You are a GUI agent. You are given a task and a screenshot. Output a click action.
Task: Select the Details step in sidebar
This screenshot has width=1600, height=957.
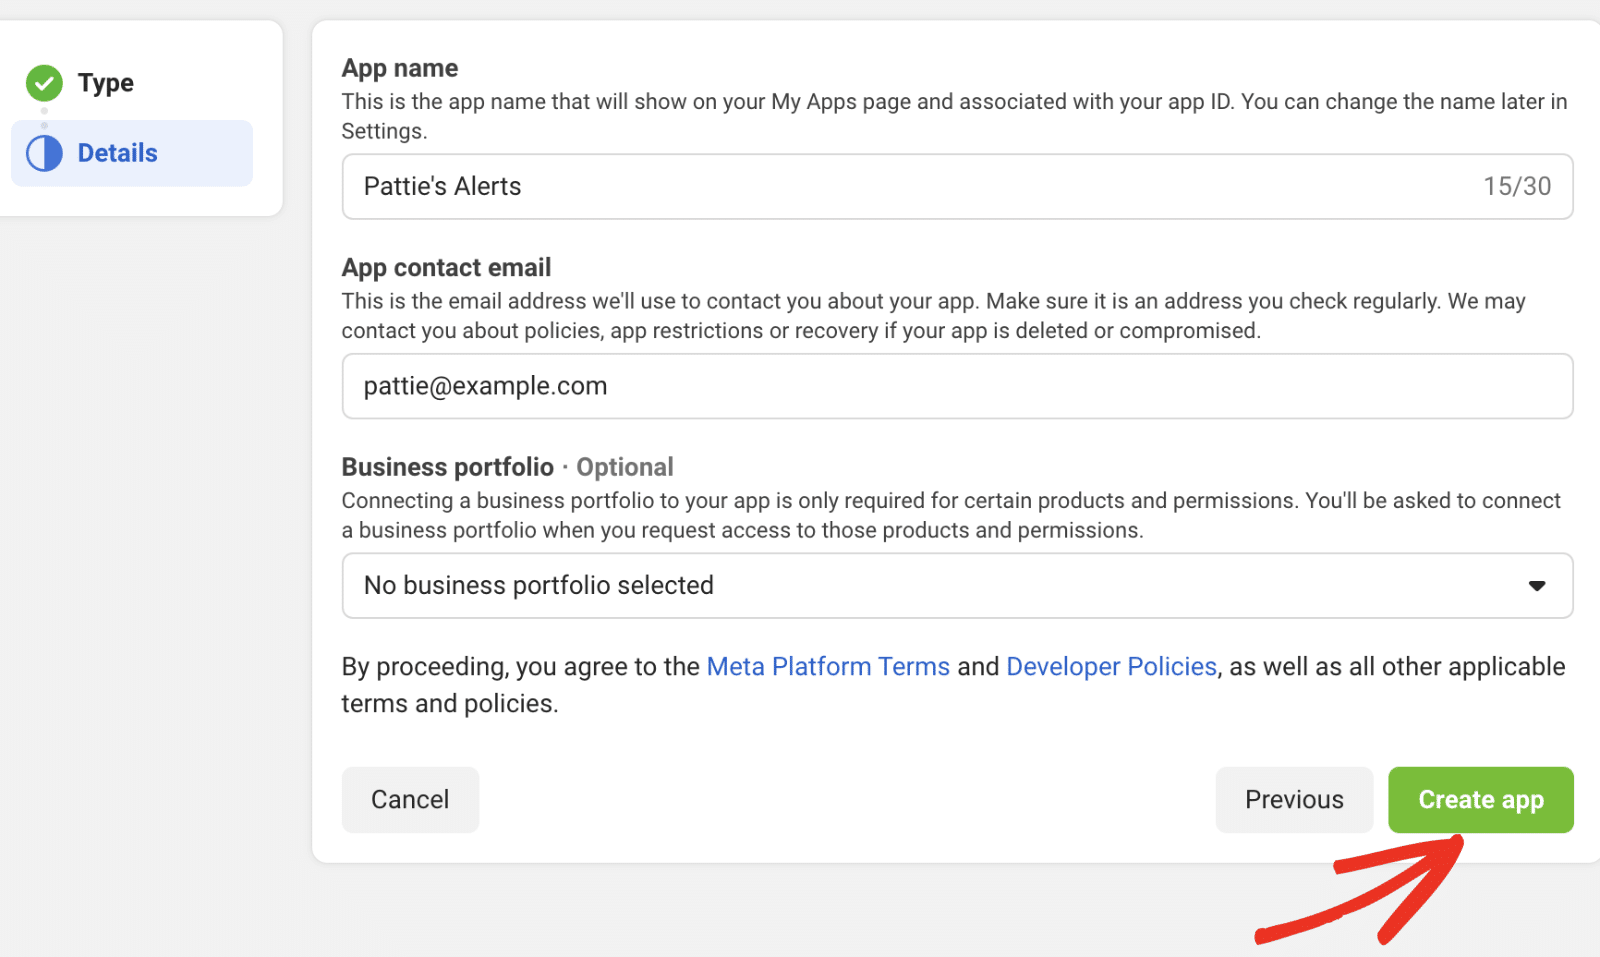[x=132, y=153]
